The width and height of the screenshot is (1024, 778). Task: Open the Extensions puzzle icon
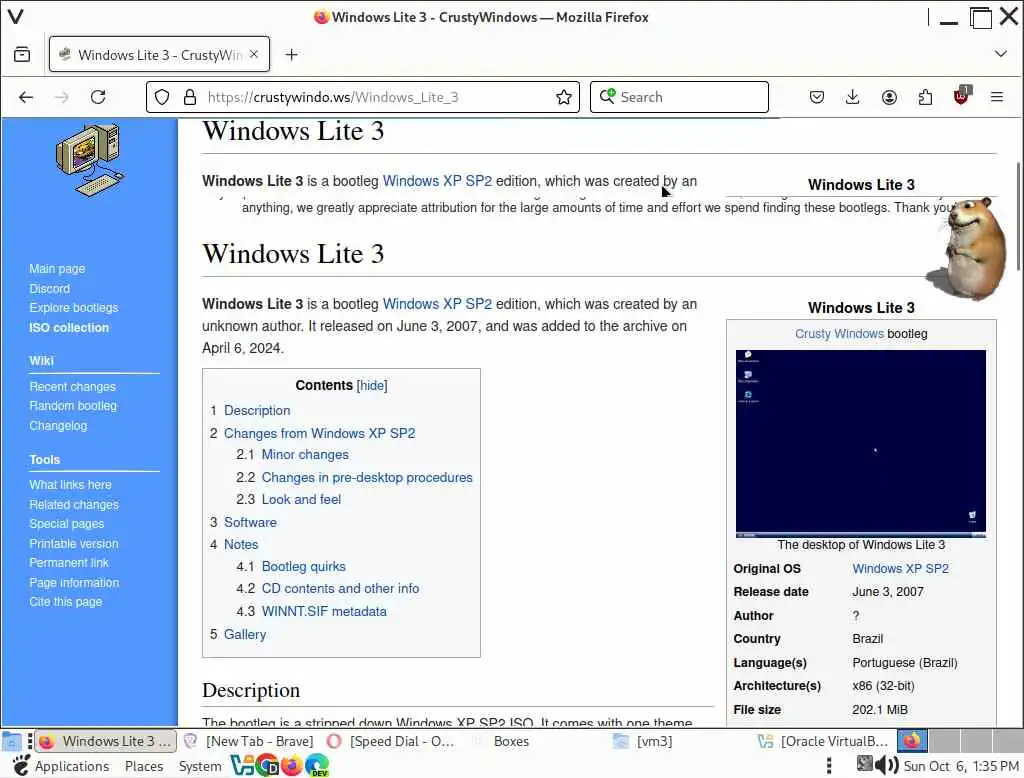pos(925,97)
